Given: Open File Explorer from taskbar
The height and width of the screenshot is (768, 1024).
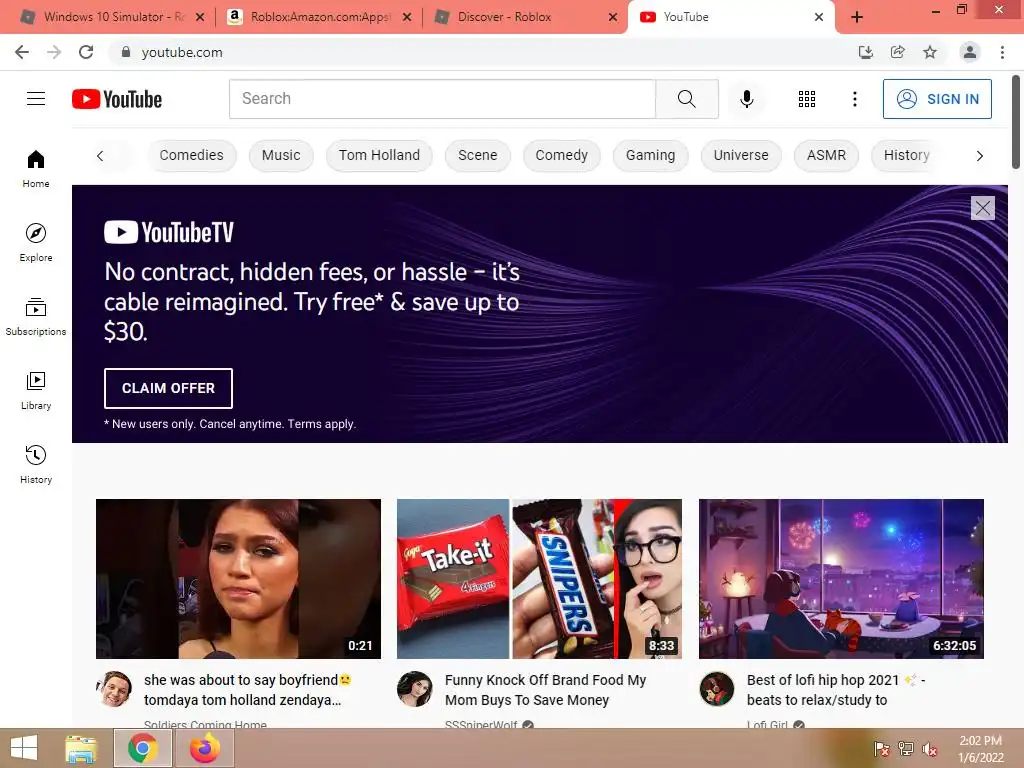Looking at the screenshot, I should (81, 748).
